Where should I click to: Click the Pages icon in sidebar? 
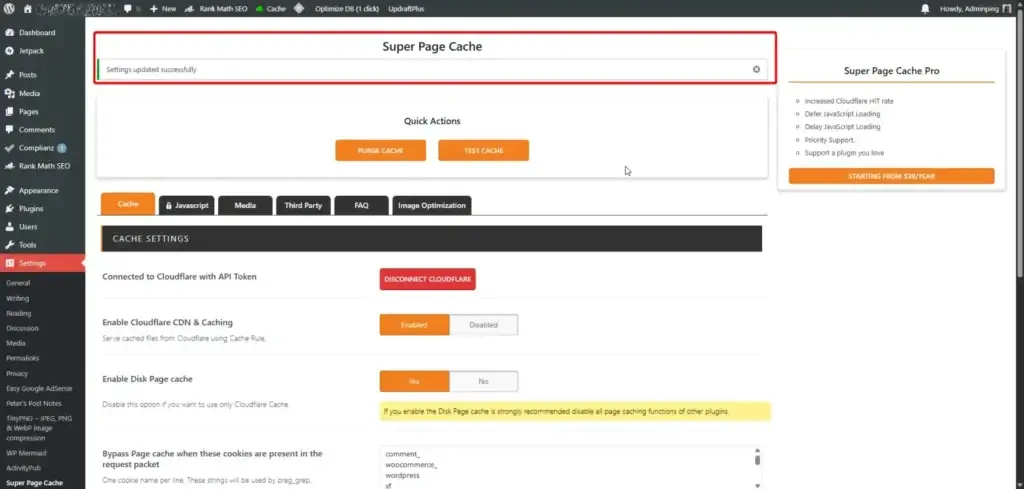[x=10, y=112]
